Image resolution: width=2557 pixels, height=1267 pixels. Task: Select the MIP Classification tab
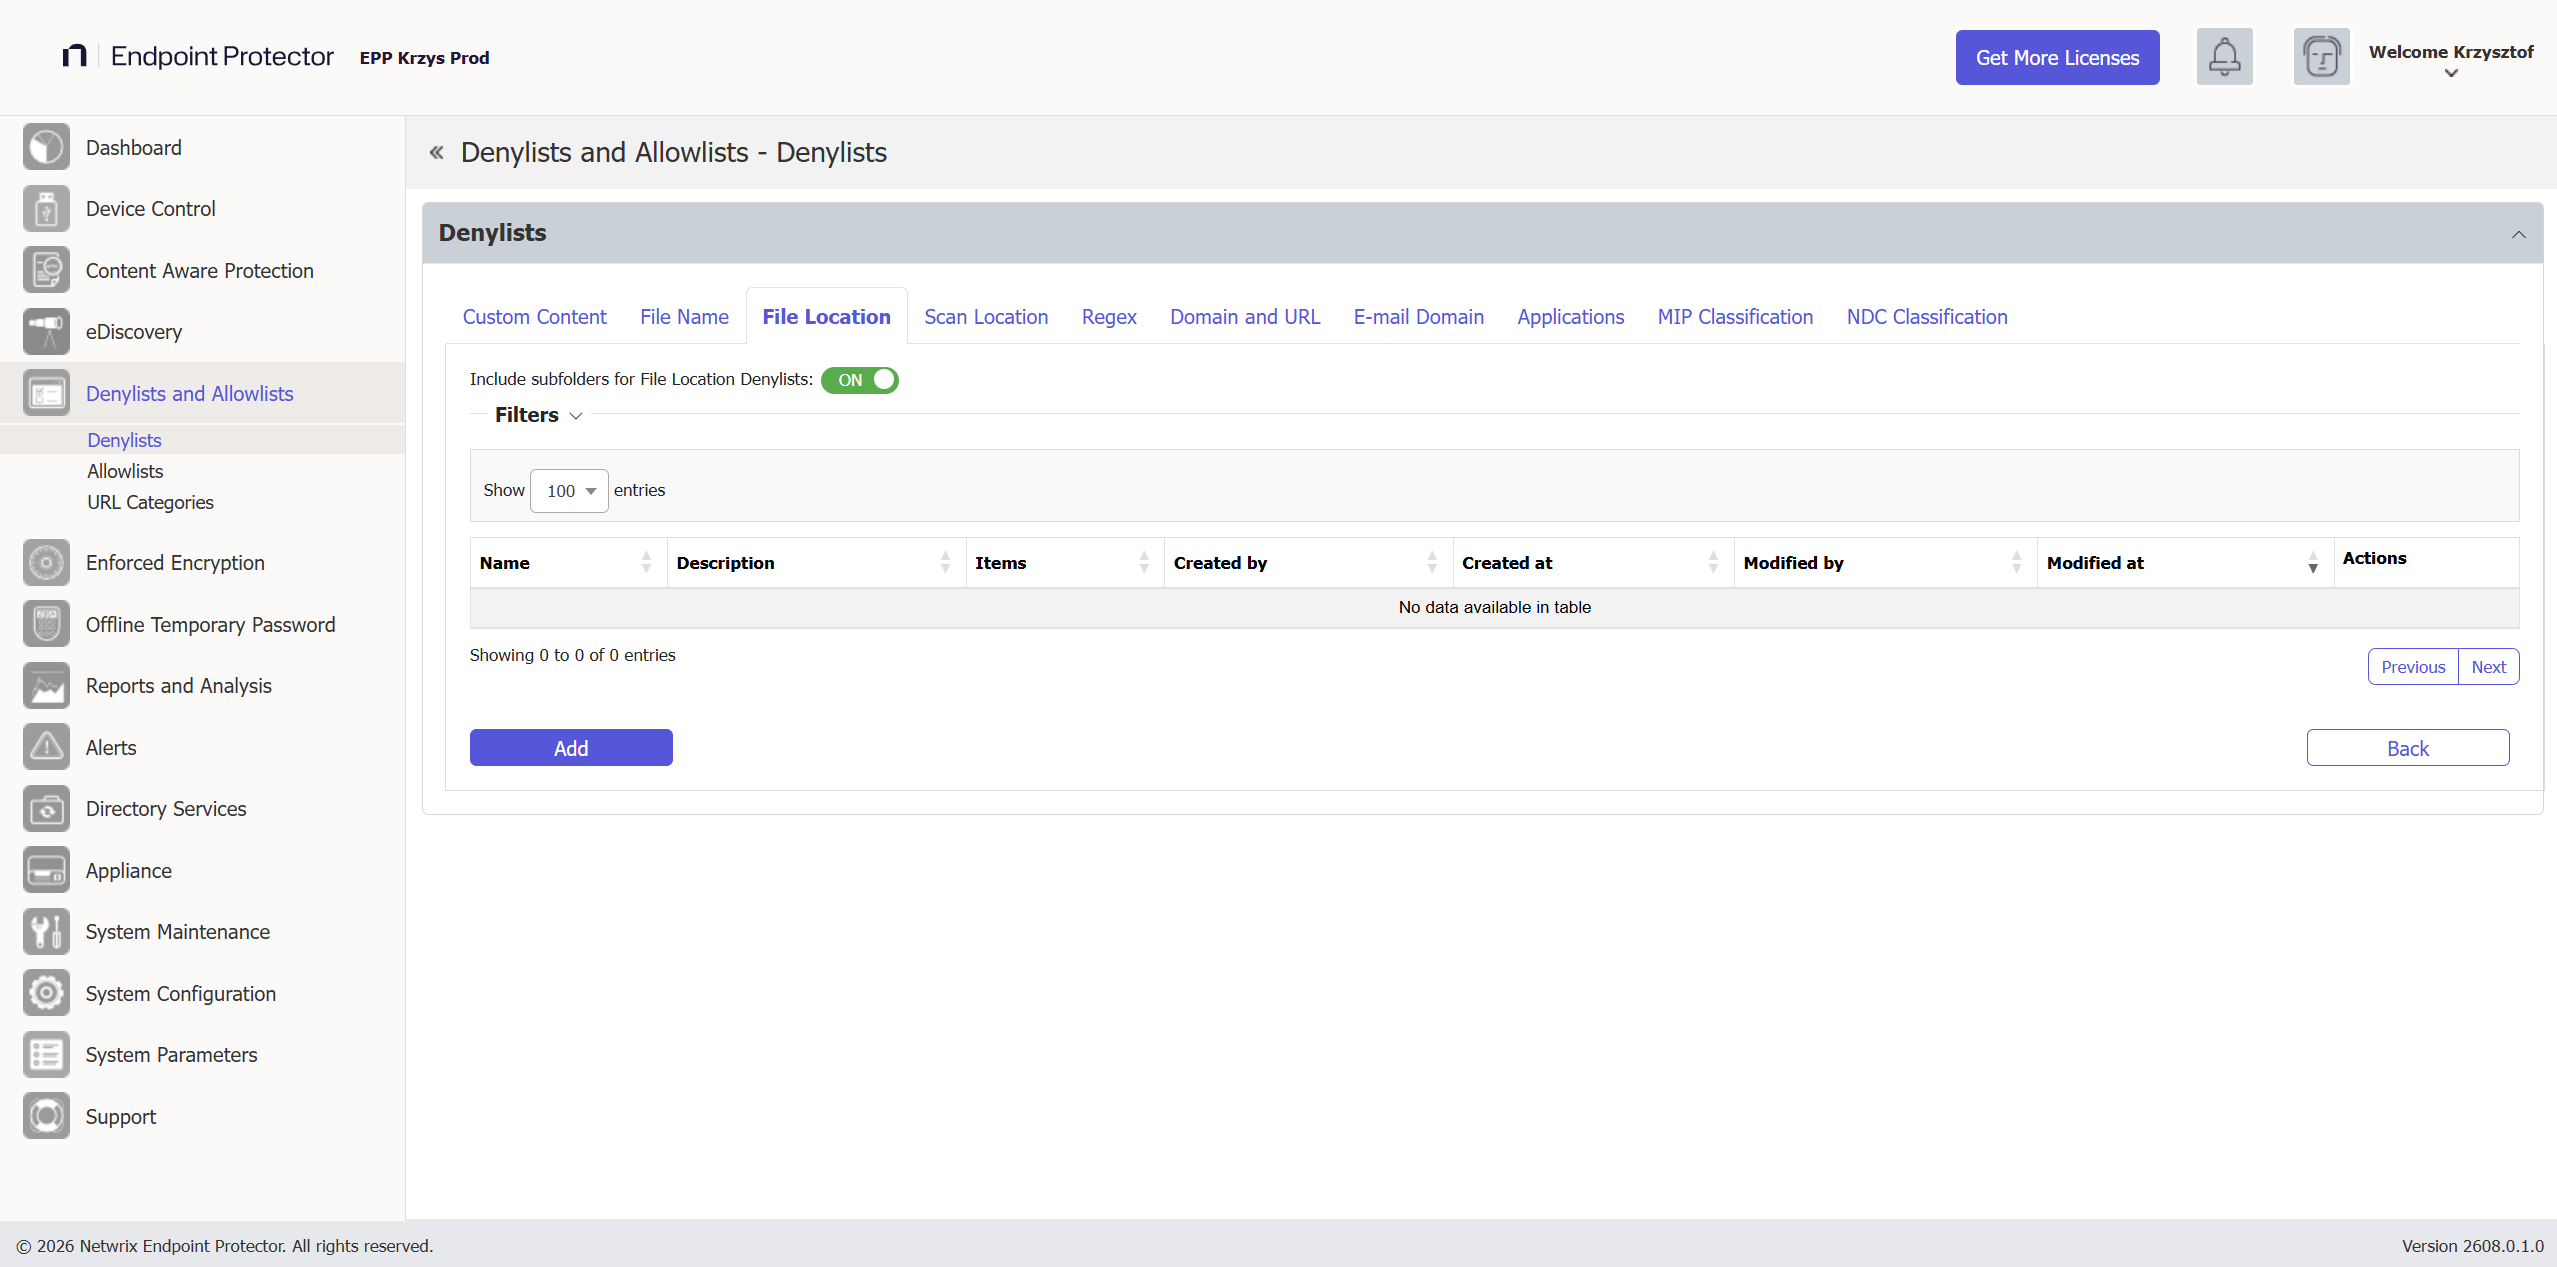point(1735,317)
